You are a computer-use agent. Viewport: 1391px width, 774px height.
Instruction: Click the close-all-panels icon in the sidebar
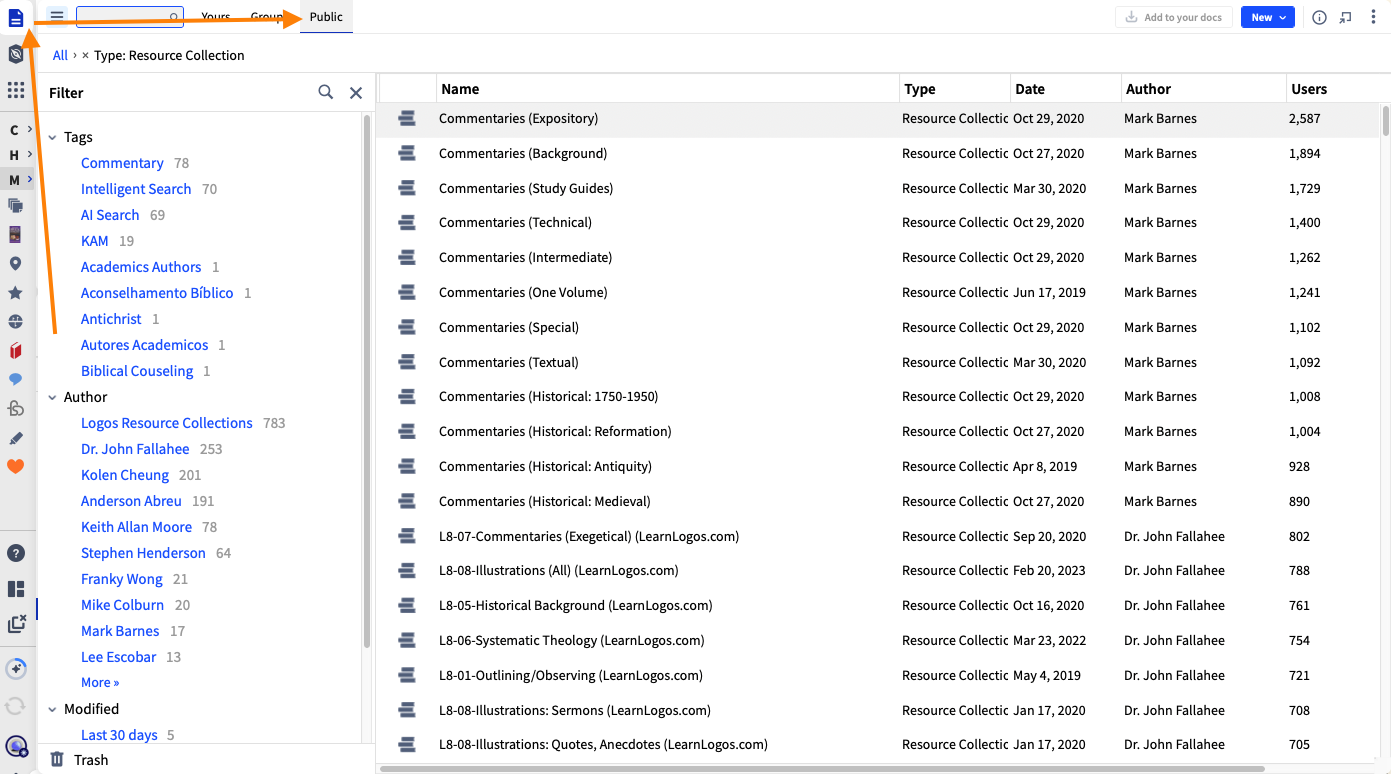pos(15,624)
